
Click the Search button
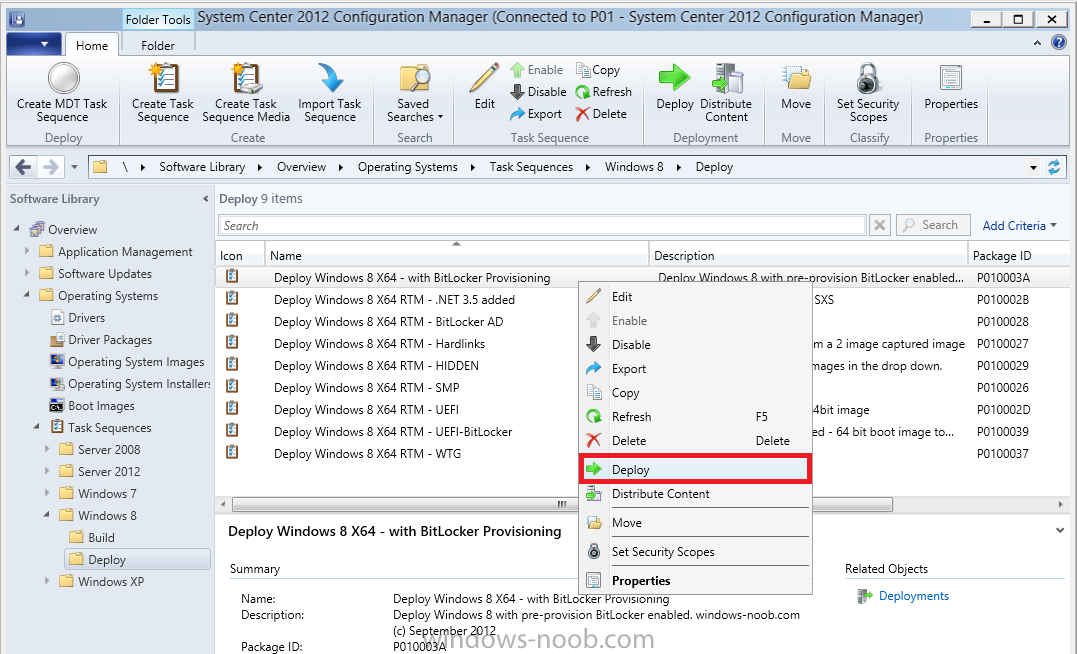click(x=933, y=225)
